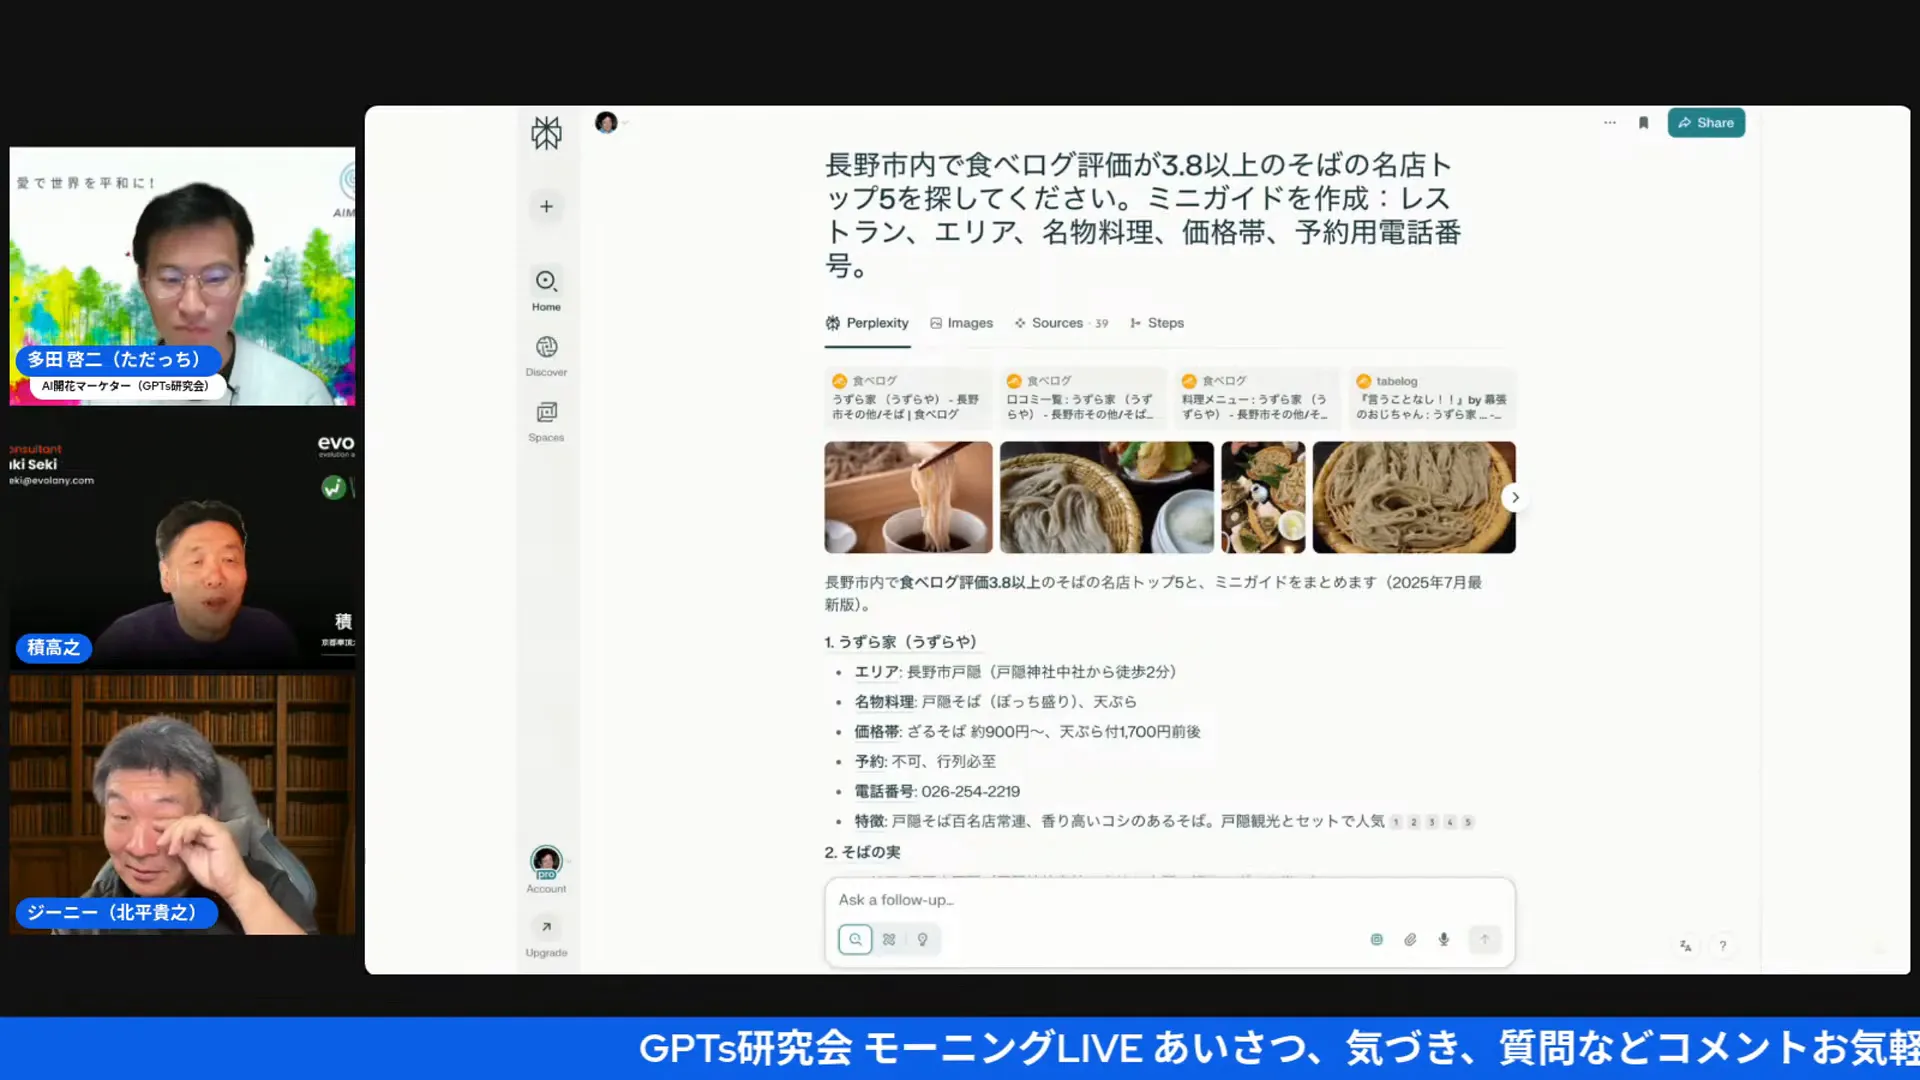
Task: Open Home in the Perplexity sidebar
Action: tap(546, 290)
